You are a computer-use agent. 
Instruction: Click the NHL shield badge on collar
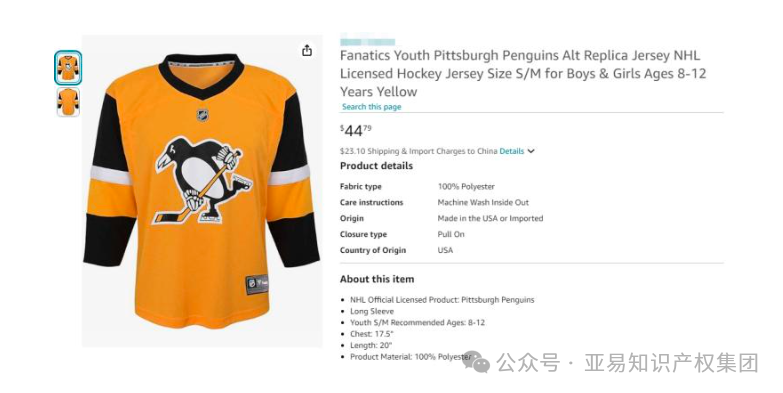(202, 115)
